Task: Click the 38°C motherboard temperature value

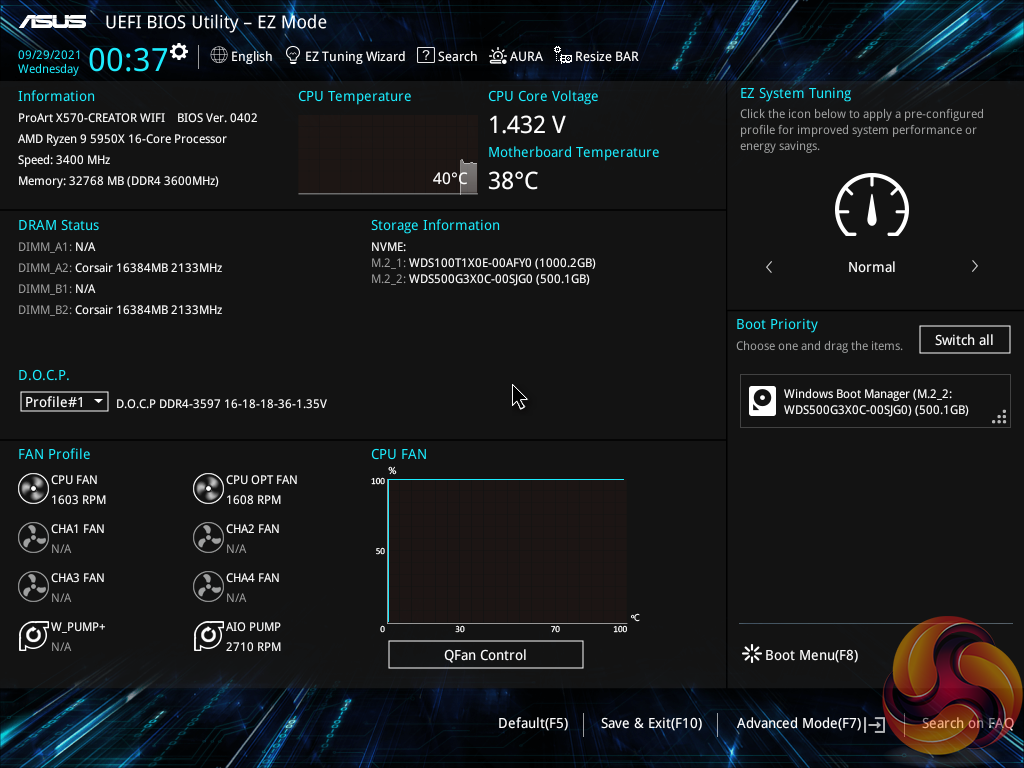Action: (x=513, y=181)
